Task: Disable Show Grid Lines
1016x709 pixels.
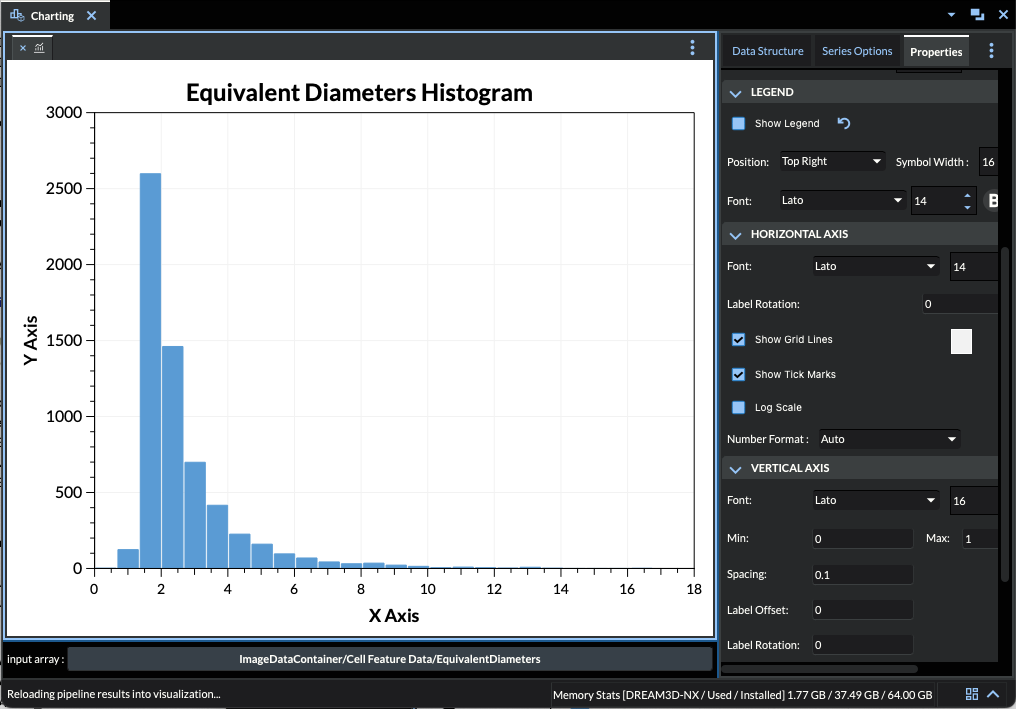Action: coord(738,340)
